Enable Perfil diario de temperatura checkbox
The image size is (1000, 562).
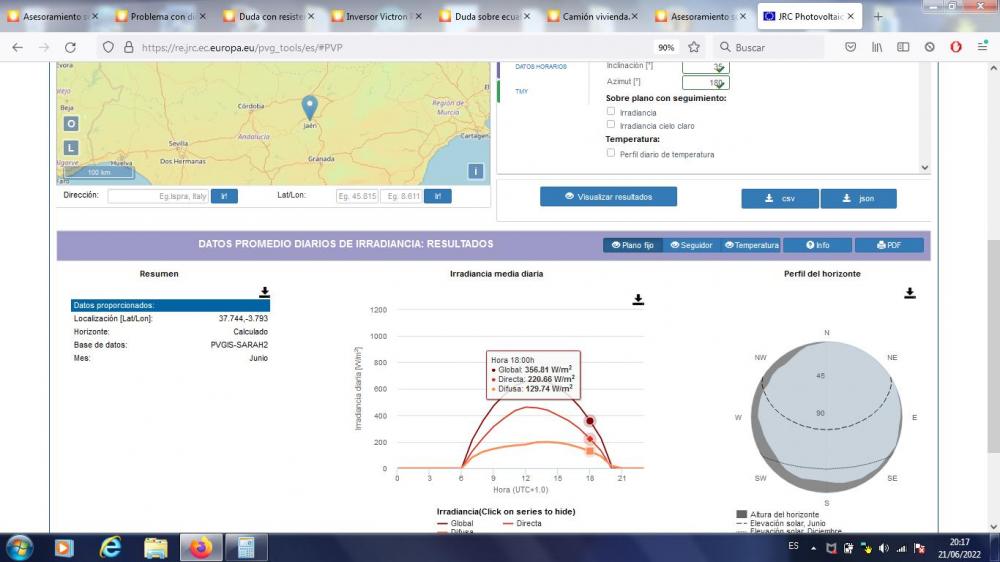(x=611, y=153)
